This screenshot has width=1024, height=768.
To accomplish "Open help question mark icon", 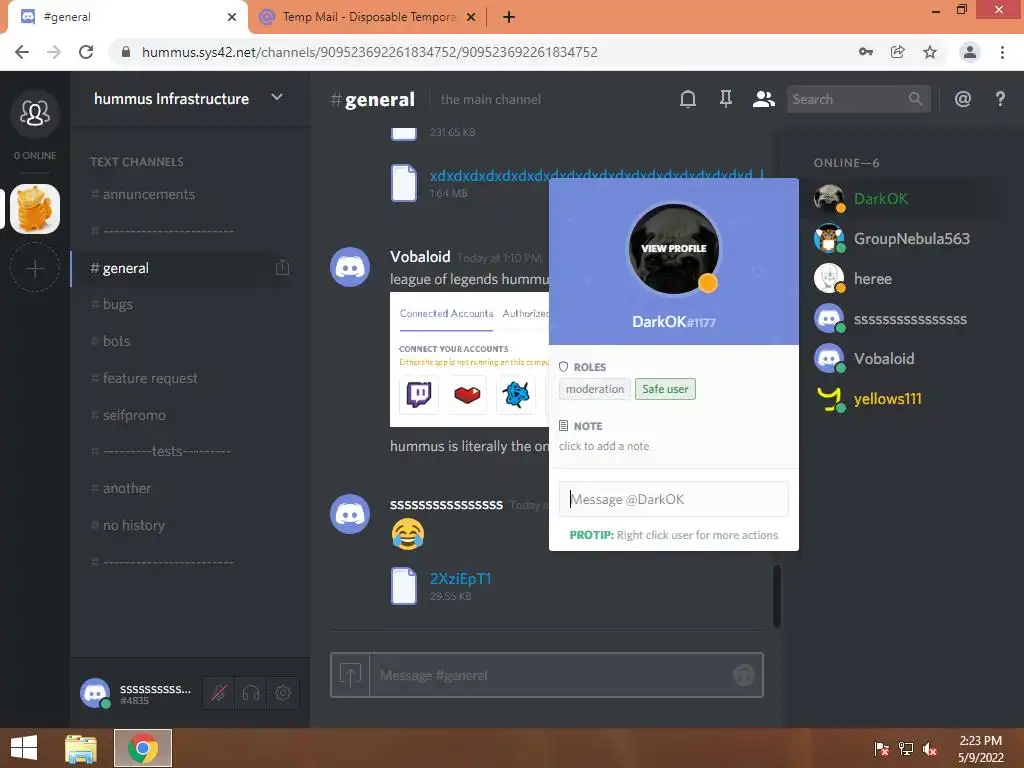I will 1000,99.
